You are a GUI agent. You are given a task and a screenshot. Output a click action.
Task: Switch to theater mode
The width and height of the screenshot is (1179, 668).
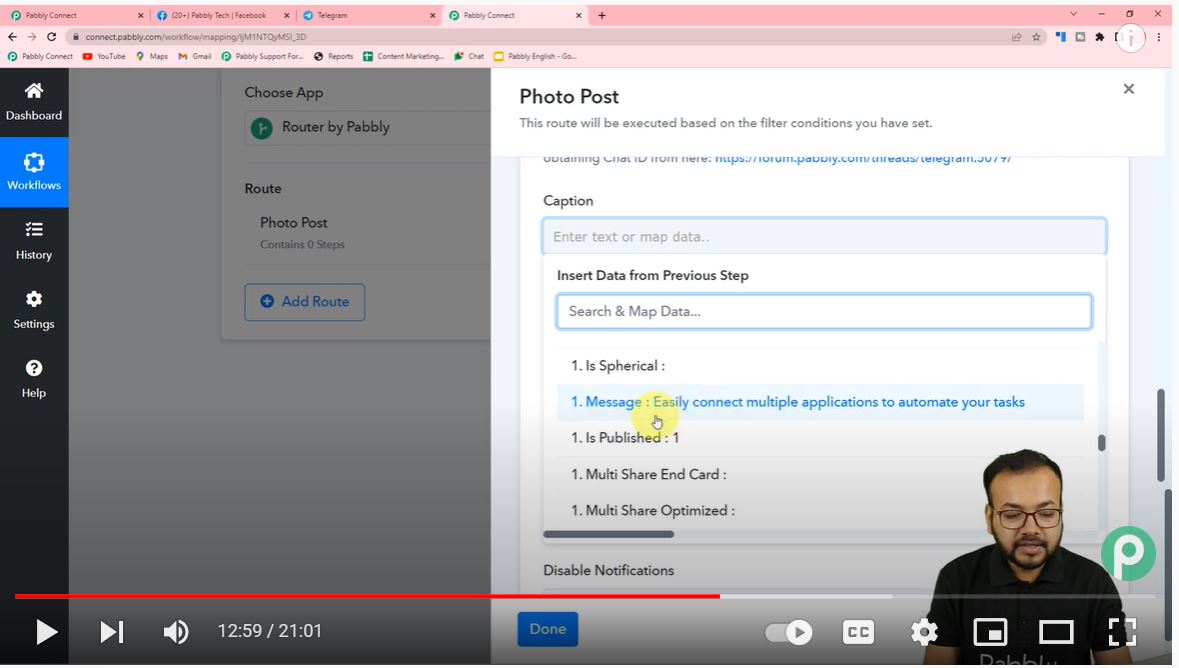click(x=1056, y=632)
